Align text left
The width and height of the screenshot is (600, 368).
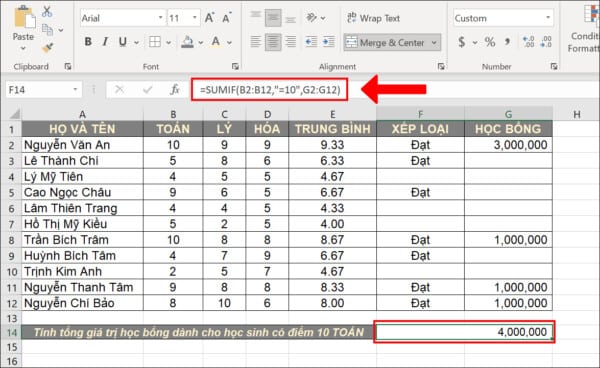256,42
